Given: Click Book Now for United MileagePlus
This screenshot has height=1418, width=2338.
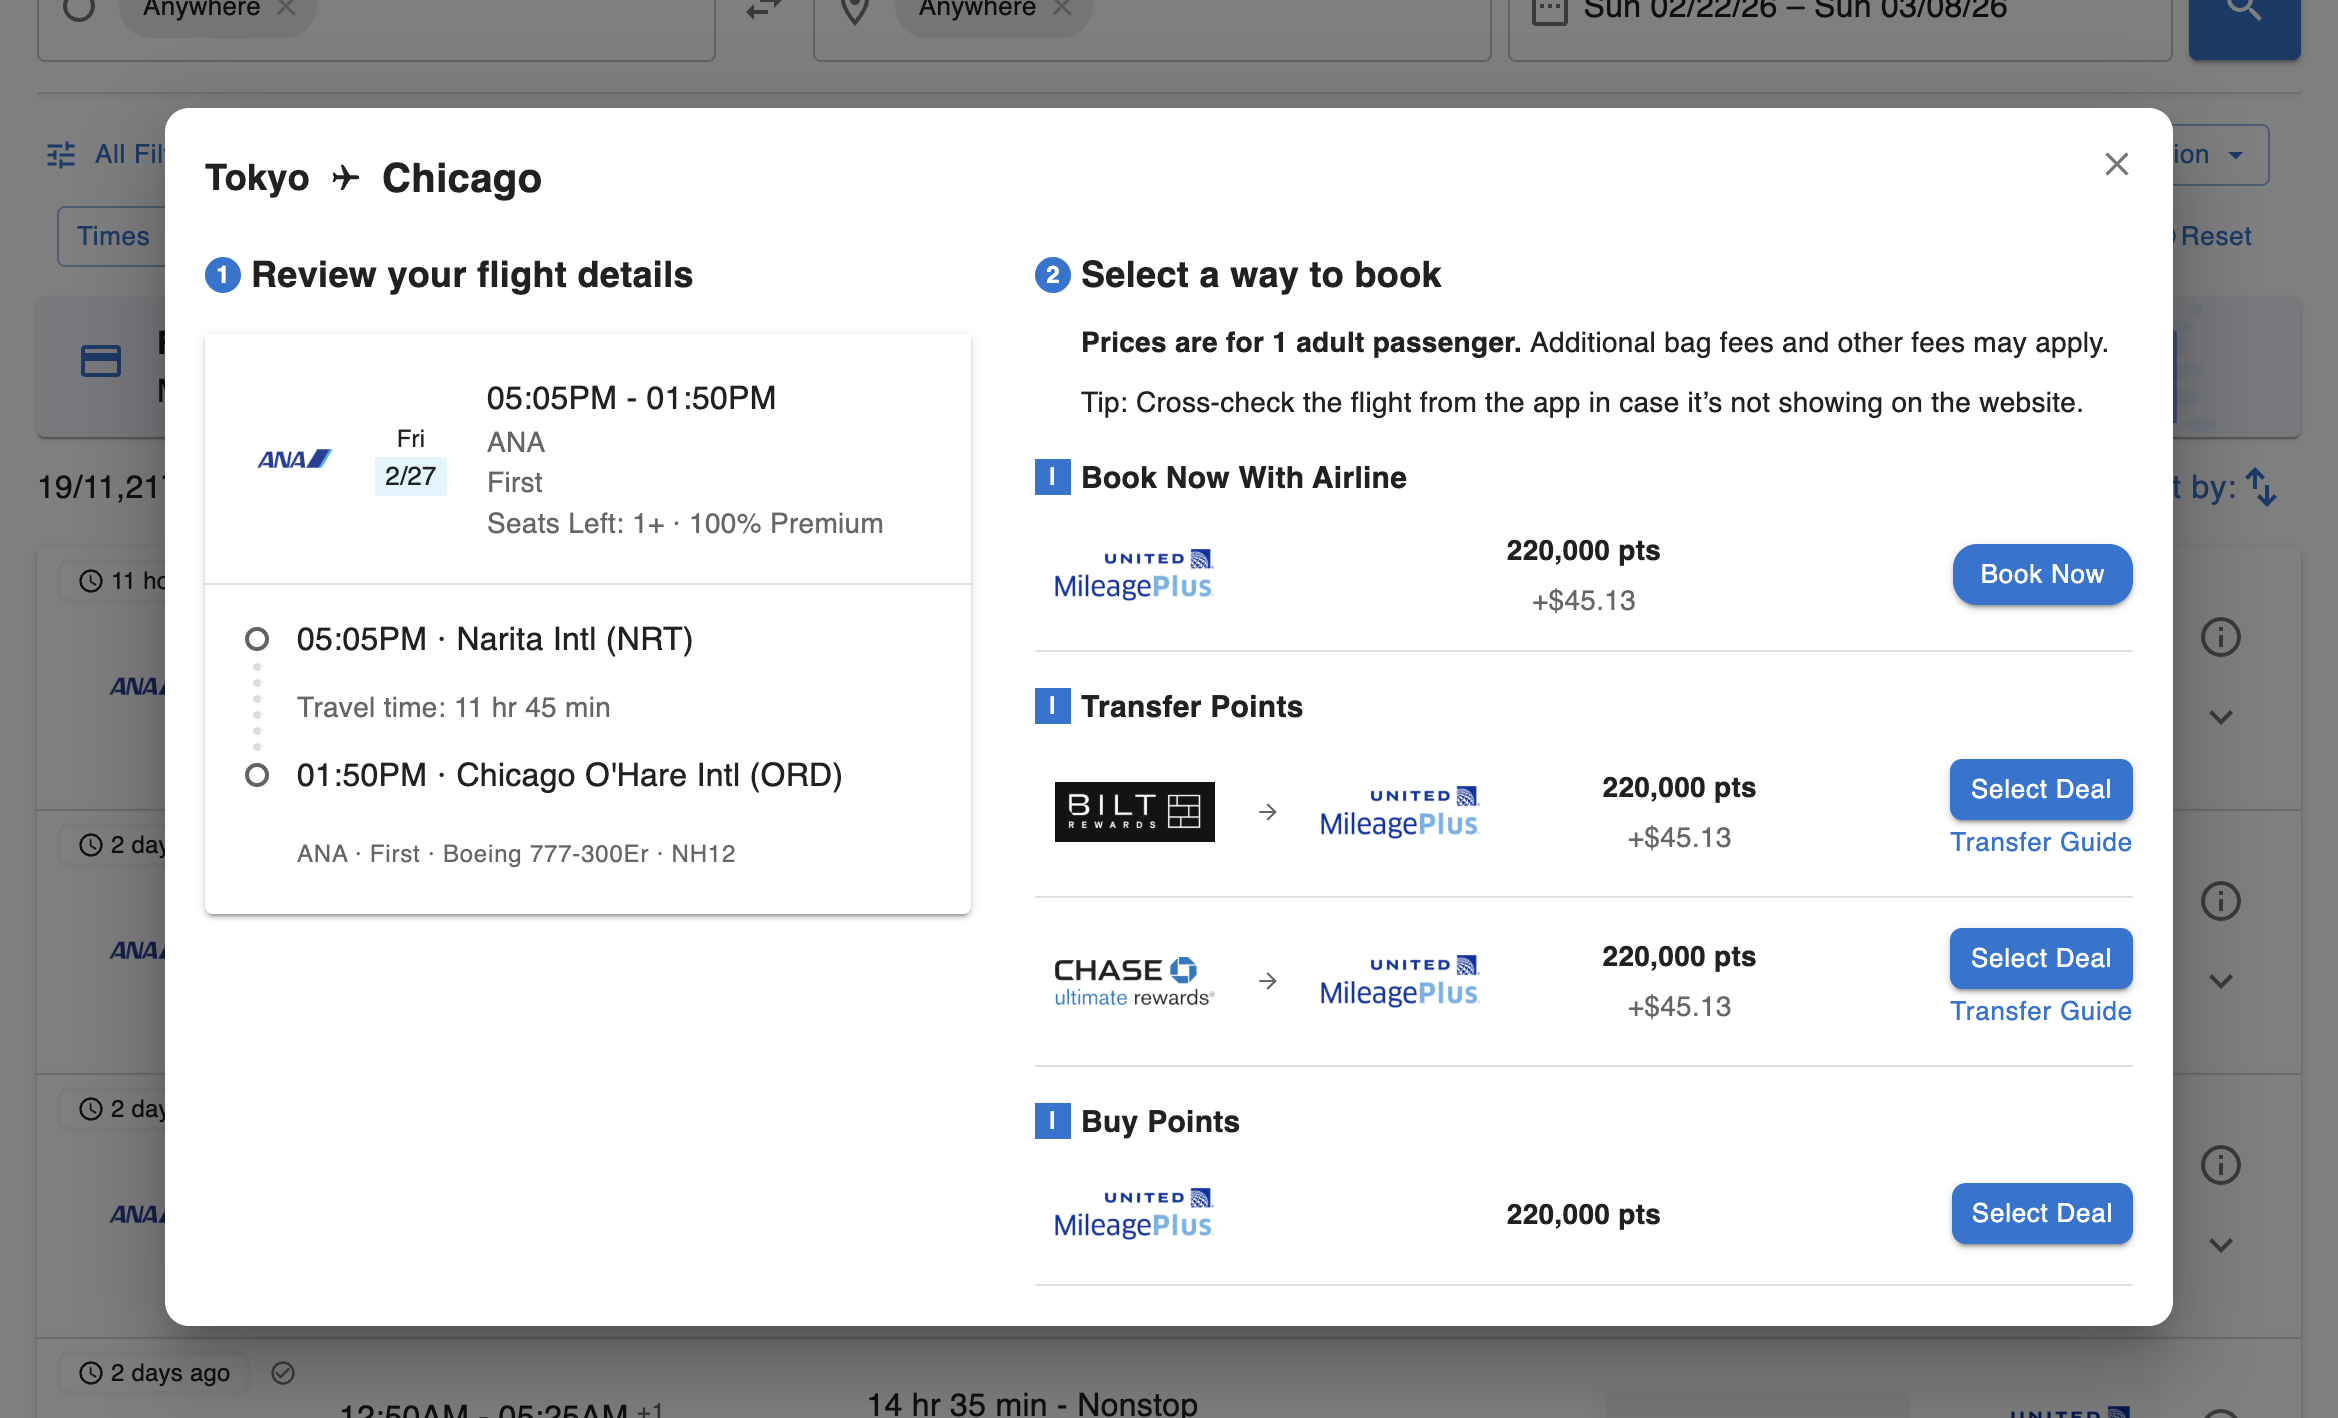Looking at the screenshot, I should click(x=2042, y=574).
